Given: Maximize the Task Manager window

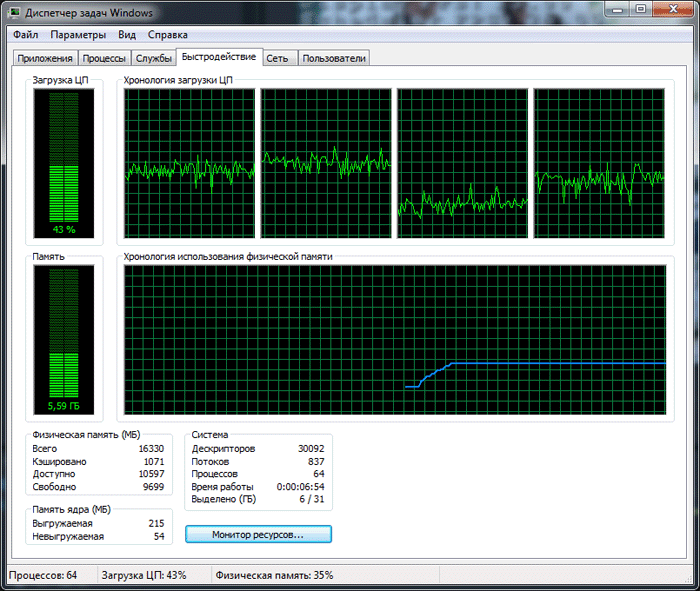Looking at the screenshot, I should pyautogui.click(x=641, y=9).
